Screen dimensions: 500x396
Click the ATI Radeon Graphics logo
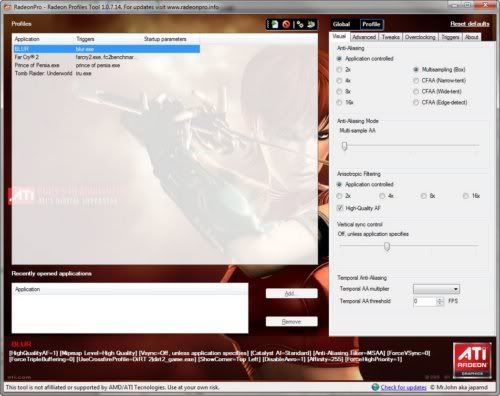click(x=472, y=361)
